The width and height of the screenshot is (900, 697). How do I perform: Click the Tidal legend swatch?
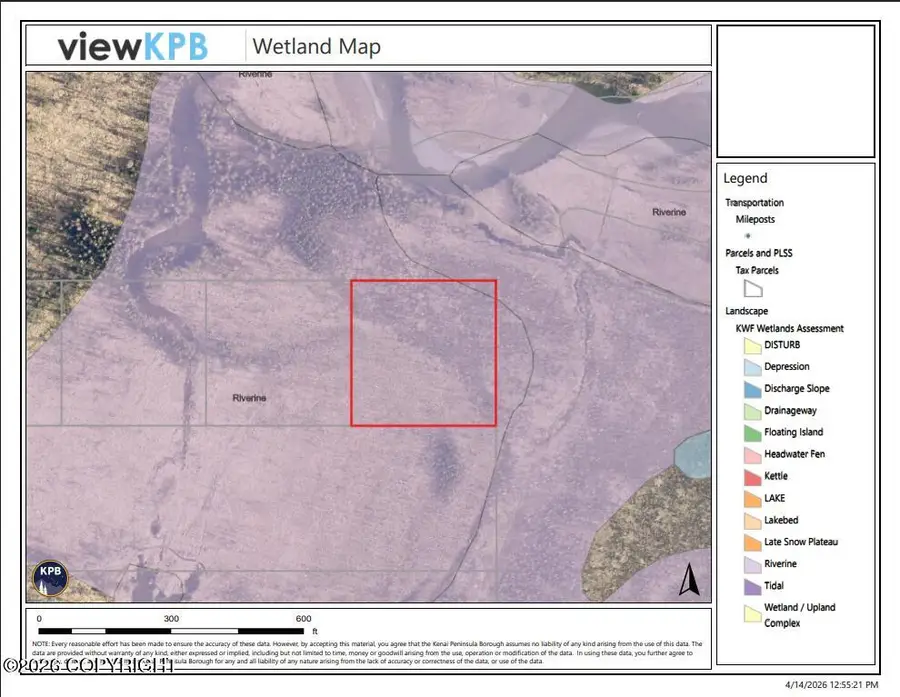pyautogui.click(x=752, y=587)
